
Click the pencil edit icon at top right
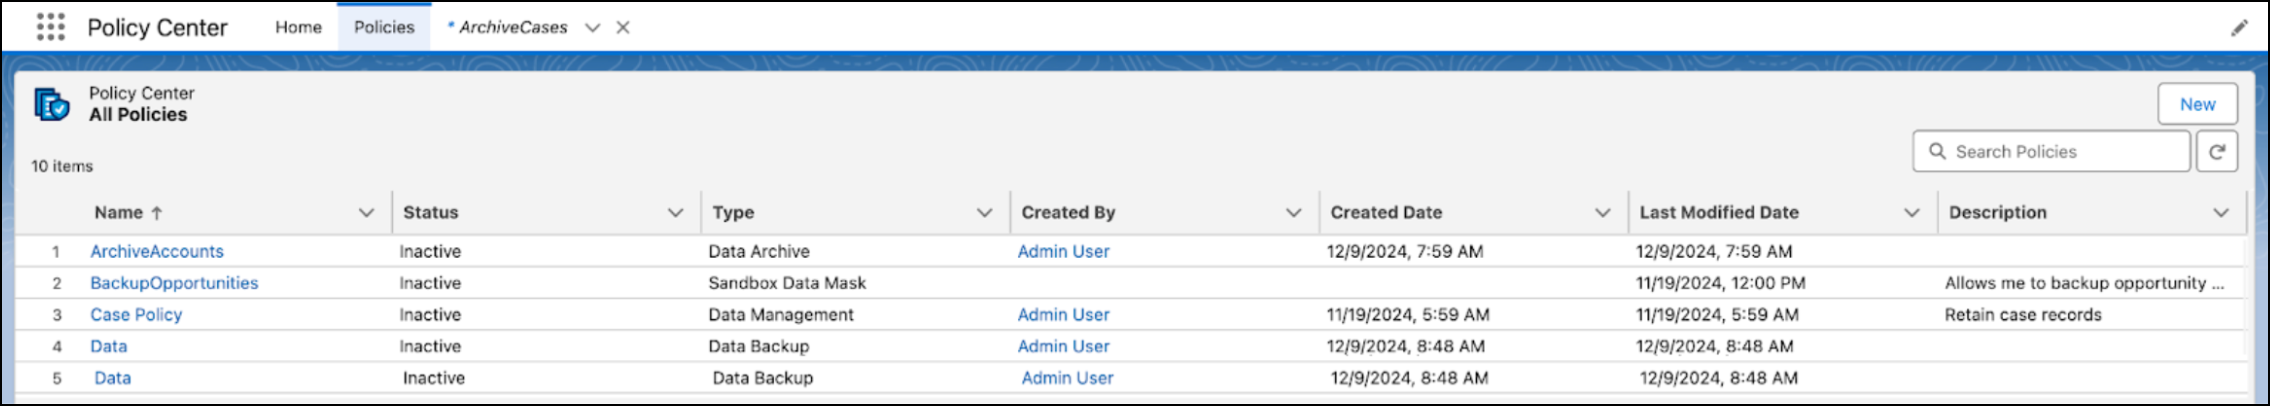[2239, 28]
